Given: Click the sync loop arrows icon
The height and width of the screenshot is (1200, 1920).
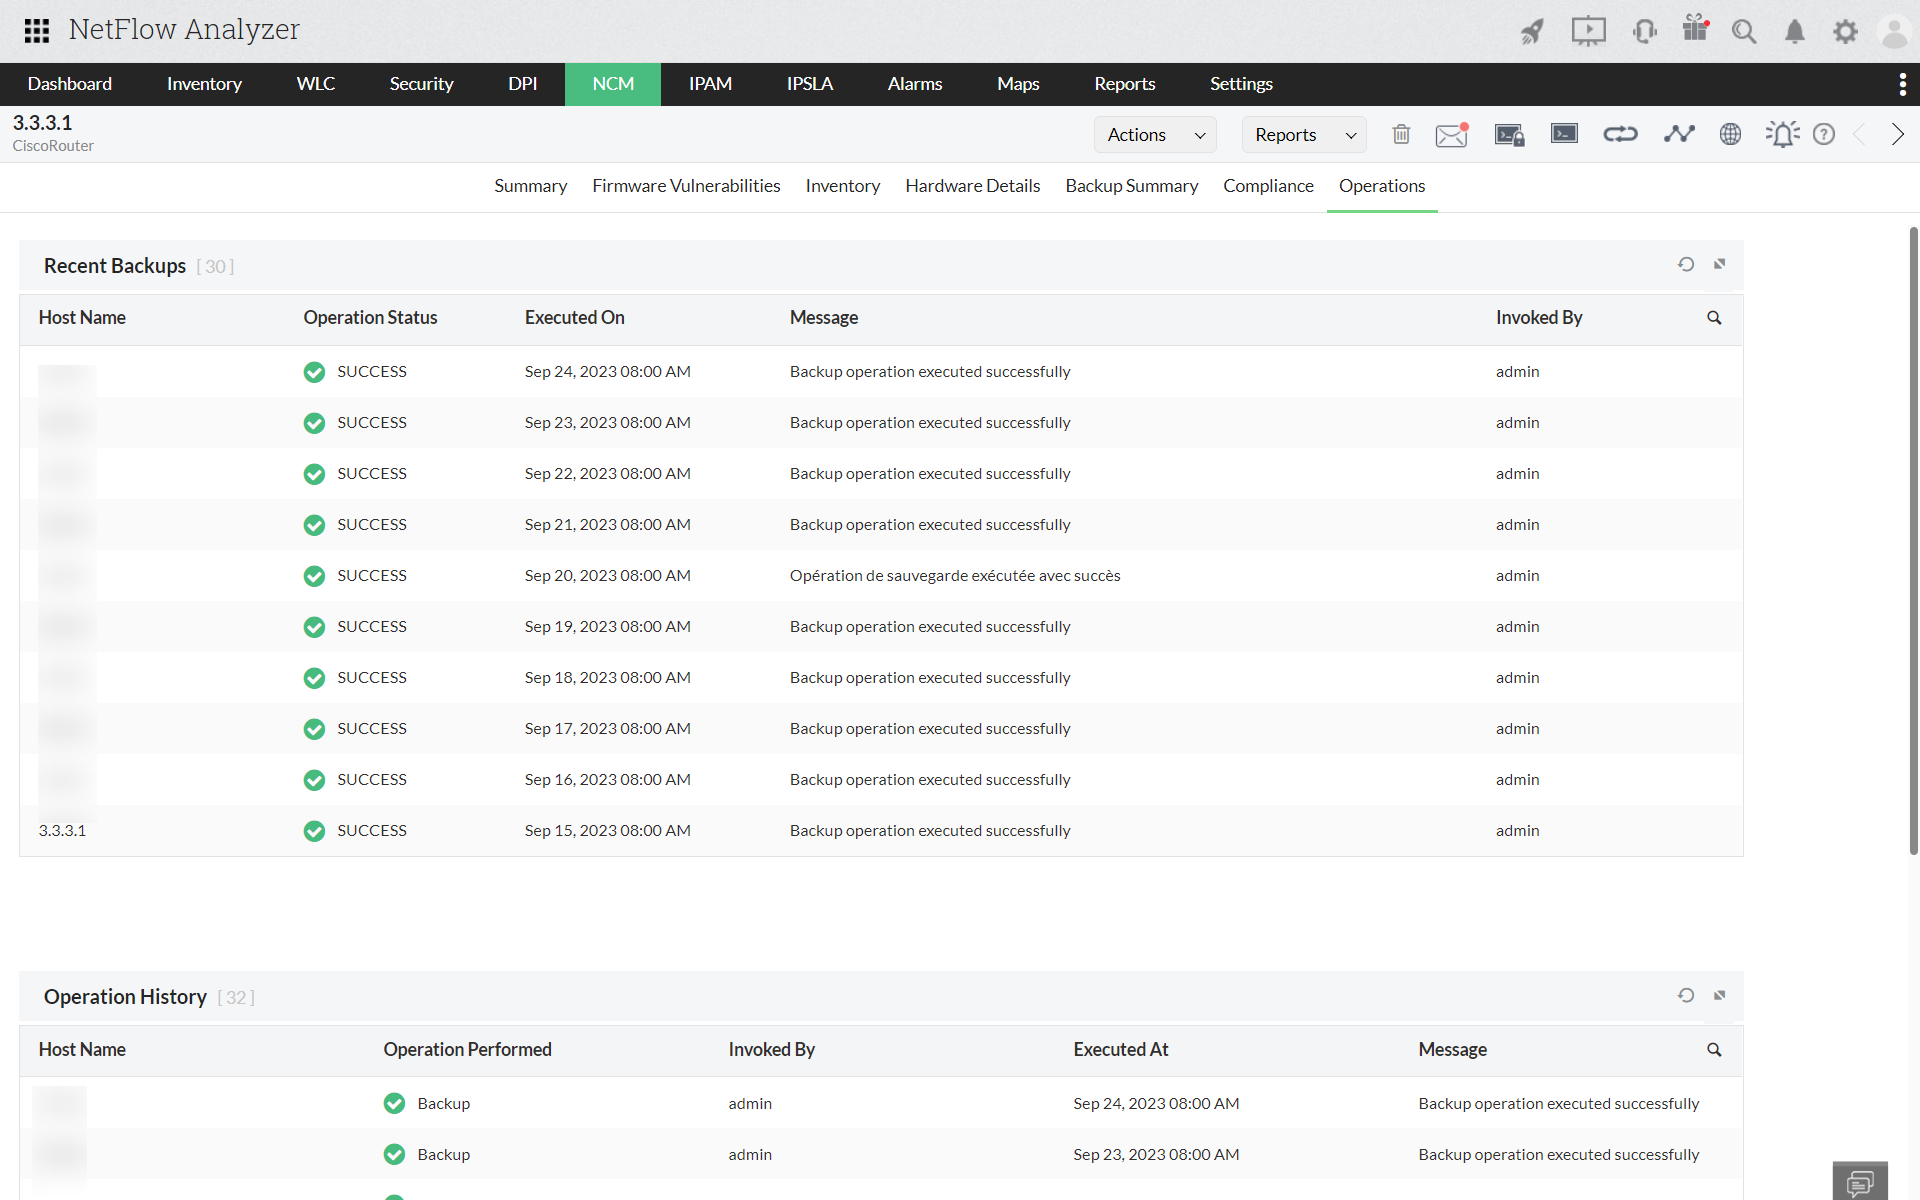Looking at the screenshot, I should [1620, 134].
